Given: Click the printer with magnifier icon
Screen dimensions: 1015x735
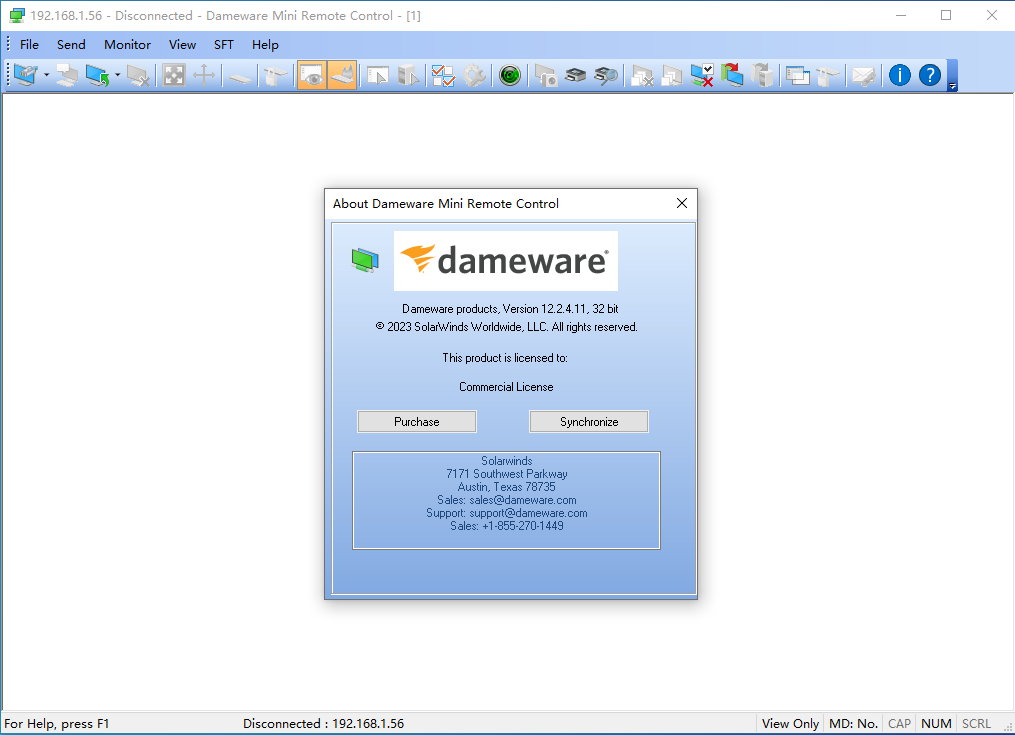Looking at the screenshot, I should click(x=607, y=75).
